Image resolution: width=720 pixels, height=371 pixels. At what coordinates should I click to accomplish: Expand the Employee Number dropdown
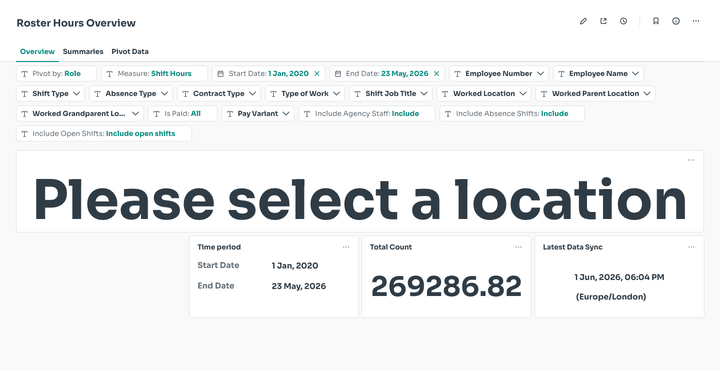(x=499, y=73)
